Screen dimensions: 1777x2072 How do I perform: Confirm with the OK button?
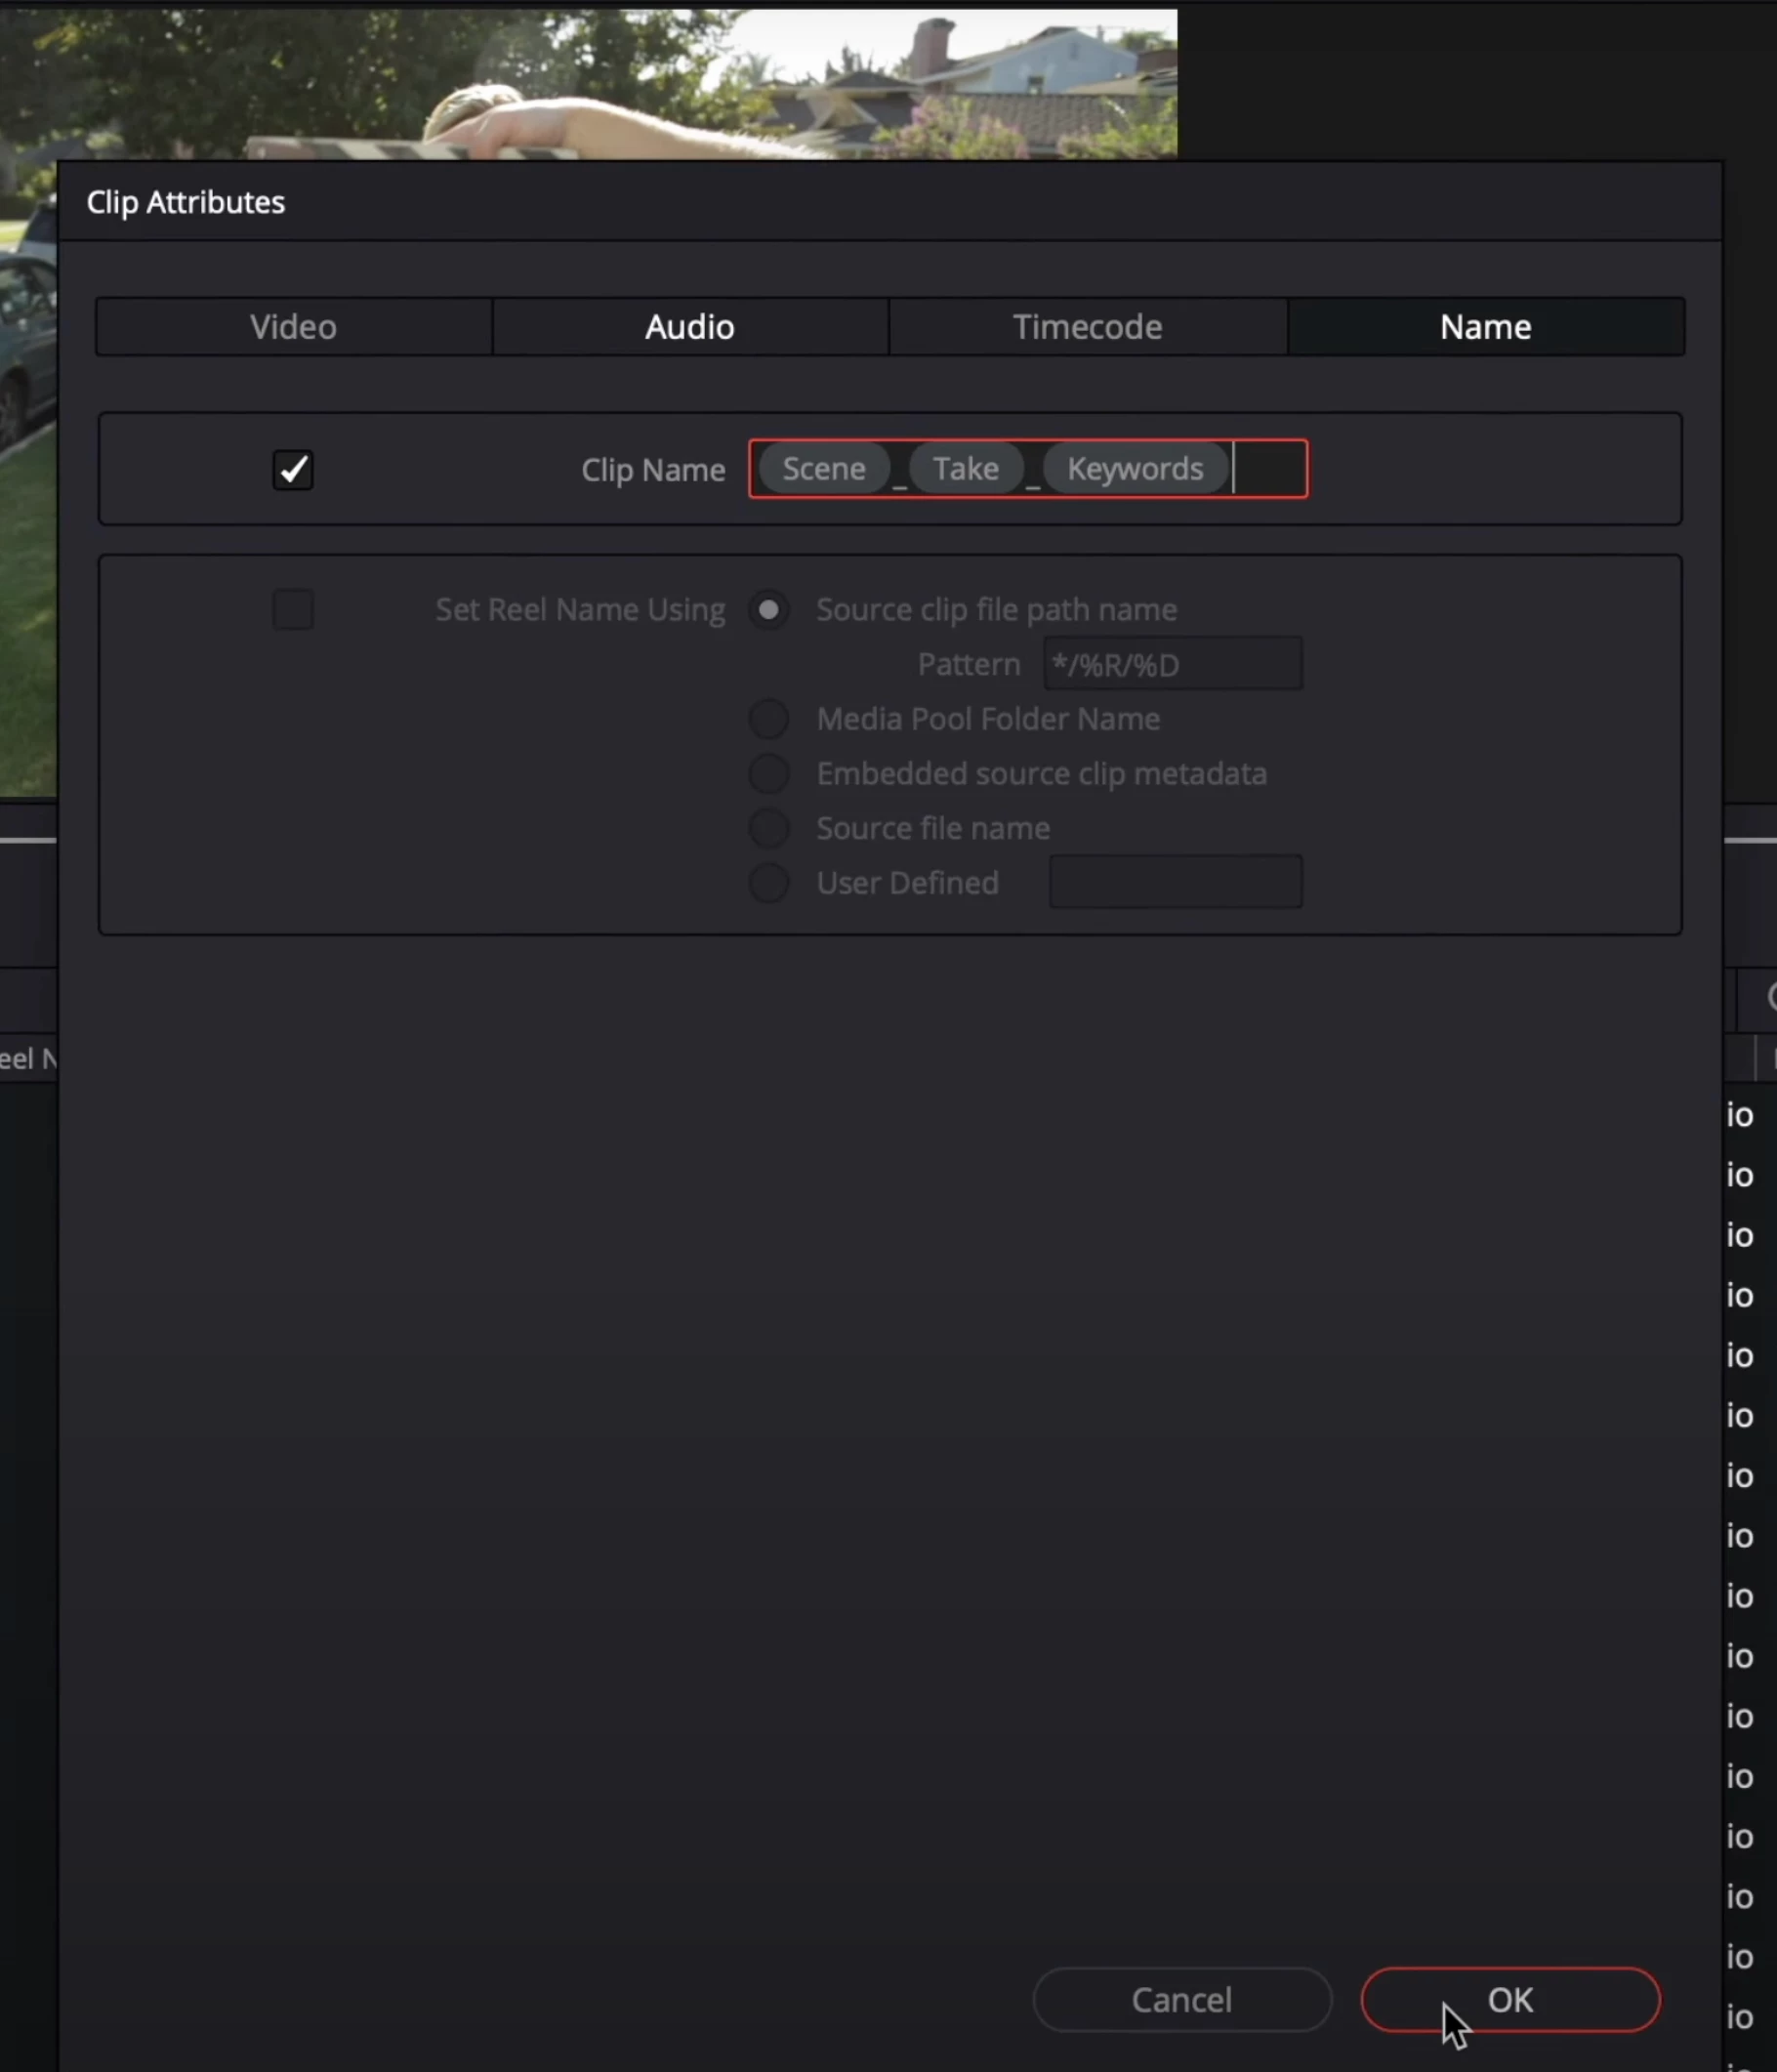pos(1510,2000)
